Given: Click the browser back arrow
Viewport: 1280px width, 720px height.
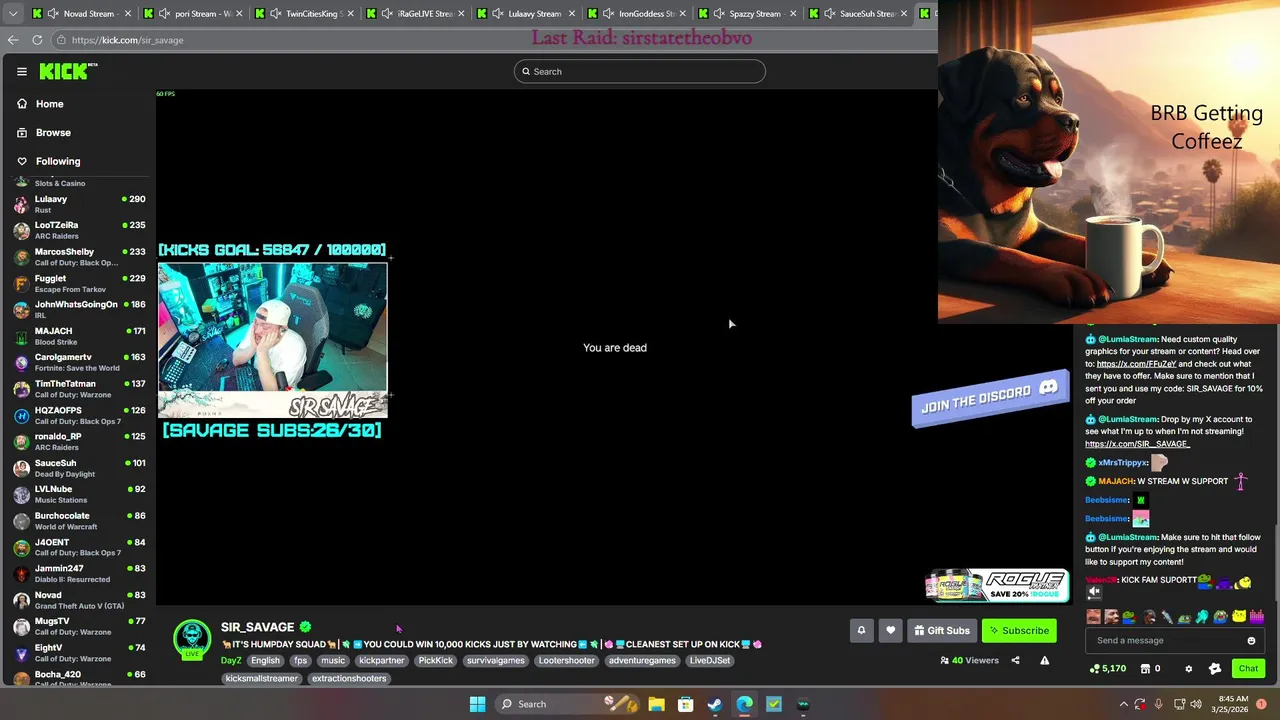Looking at the screenshot, I should [x=13, y=40].
